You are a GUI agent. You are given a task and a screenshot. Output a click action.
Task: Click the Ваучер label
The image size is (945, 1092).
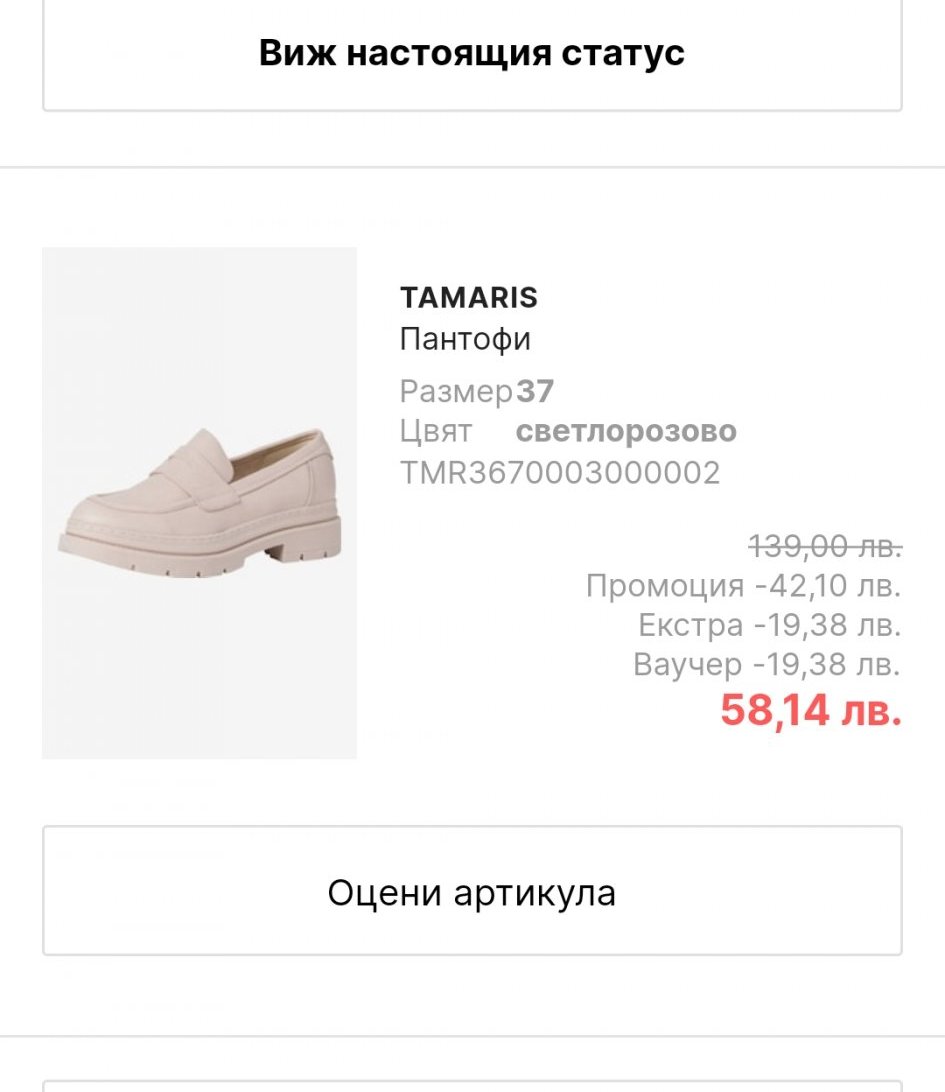[x=687, y=664]
